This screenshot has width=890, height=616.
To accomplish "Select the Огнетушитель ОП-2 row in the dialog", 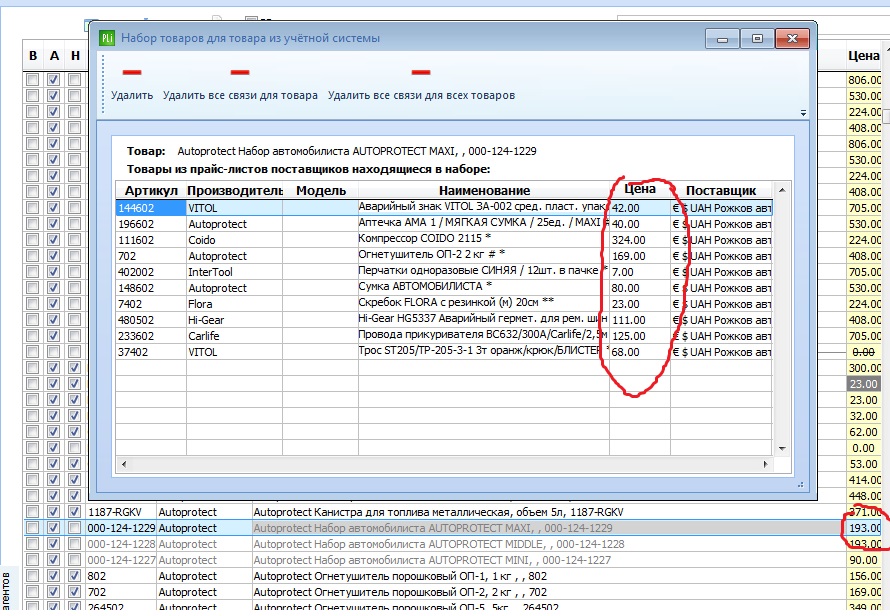I will (x=444, y=255).
